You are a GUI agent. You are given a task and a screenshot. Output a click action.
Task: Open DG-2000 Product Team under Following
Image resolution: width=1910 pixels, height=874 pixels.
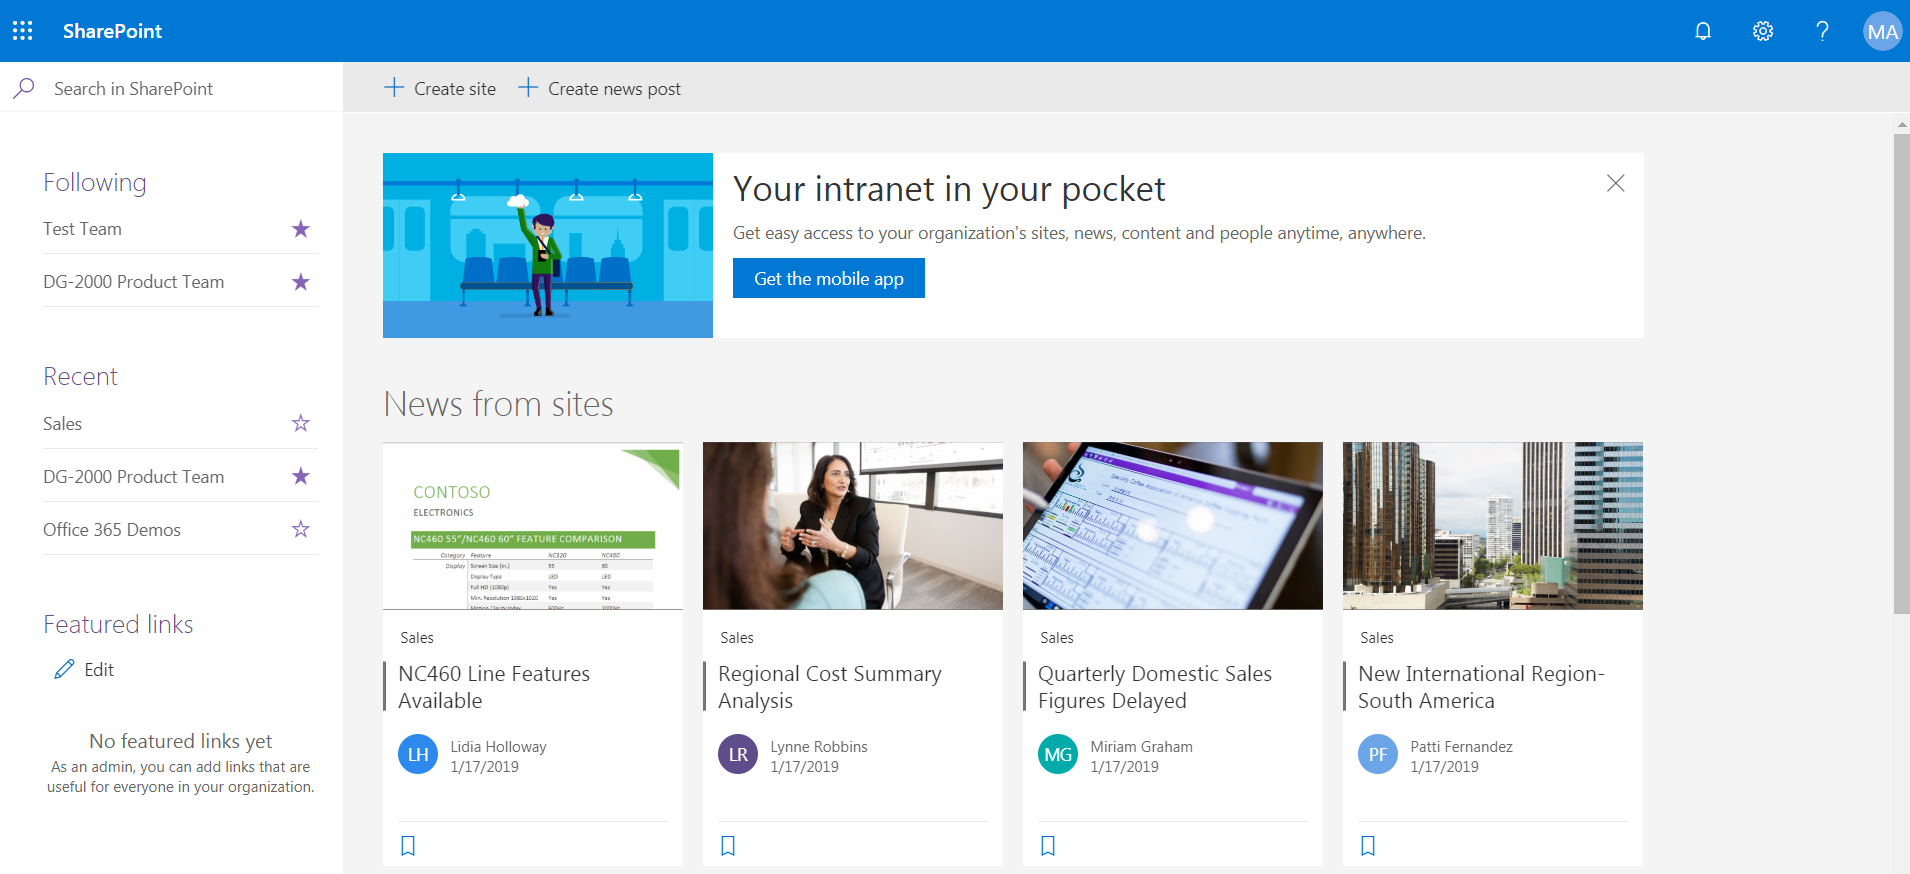[x=133, y=282]
